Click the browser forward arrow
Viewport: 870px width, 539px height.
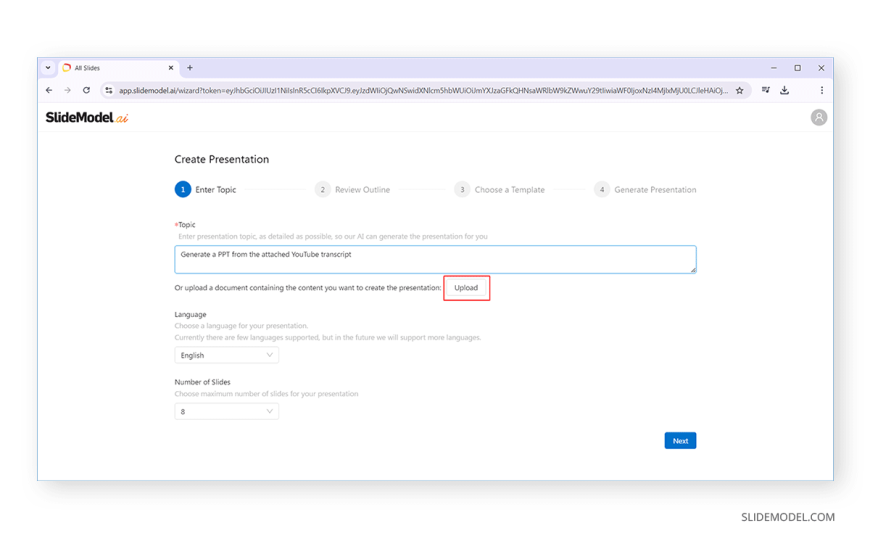68,90
